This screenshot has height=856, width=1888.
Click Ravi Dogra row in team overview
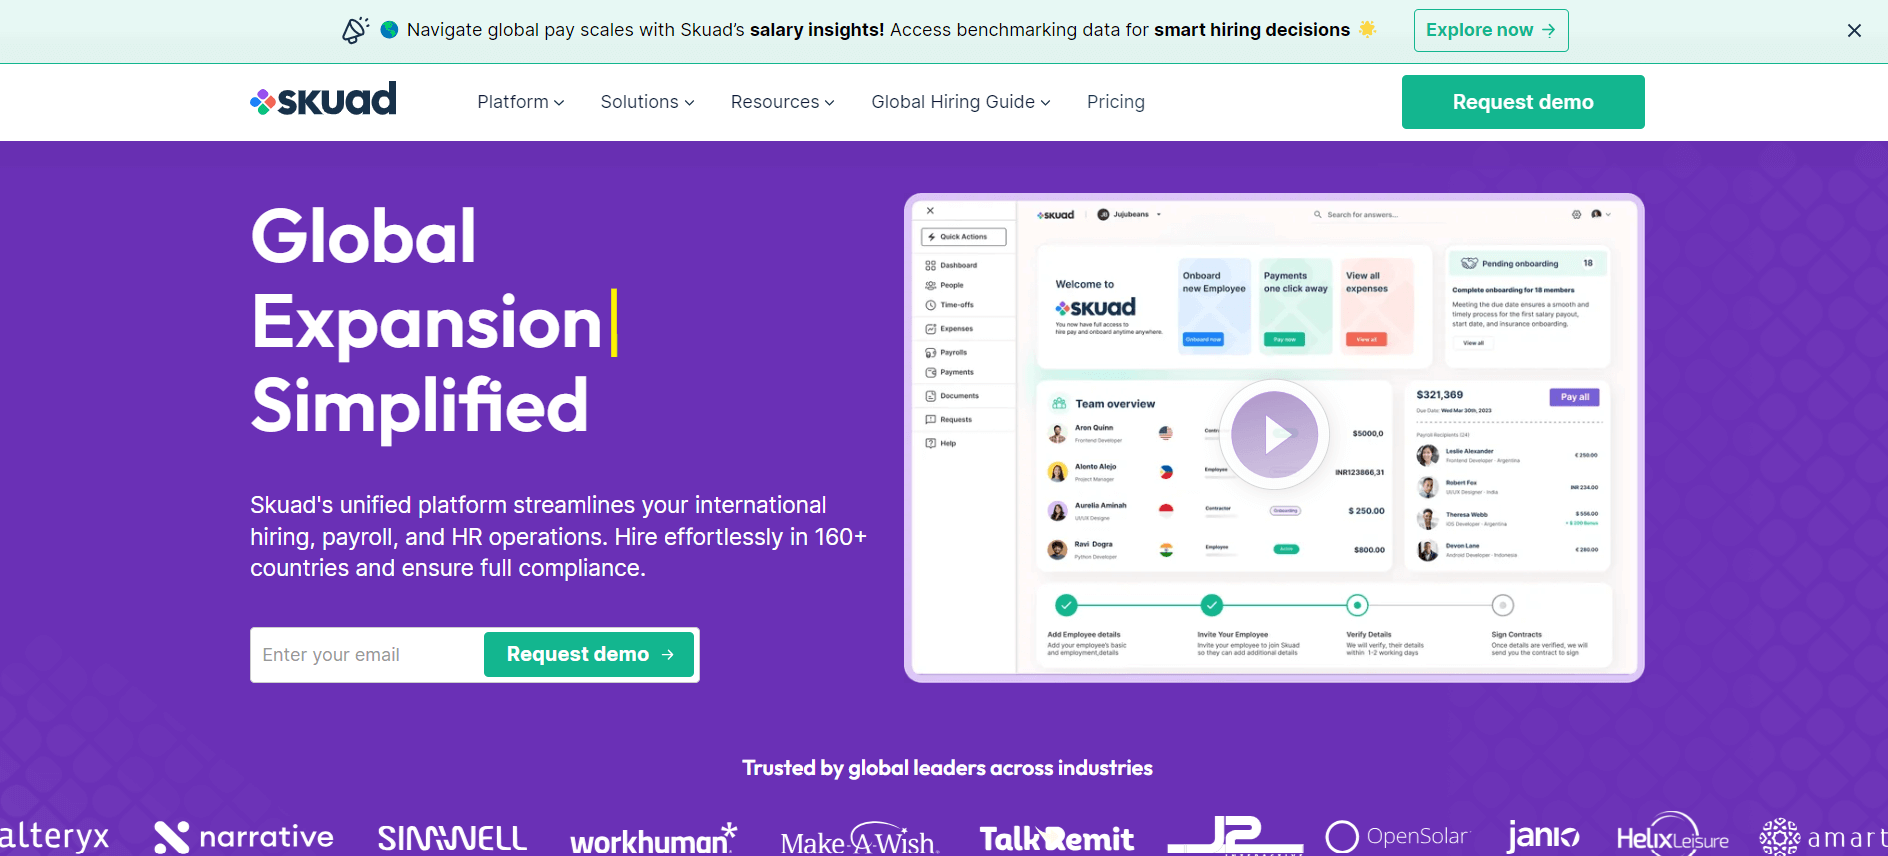[x=1216, y=550]
